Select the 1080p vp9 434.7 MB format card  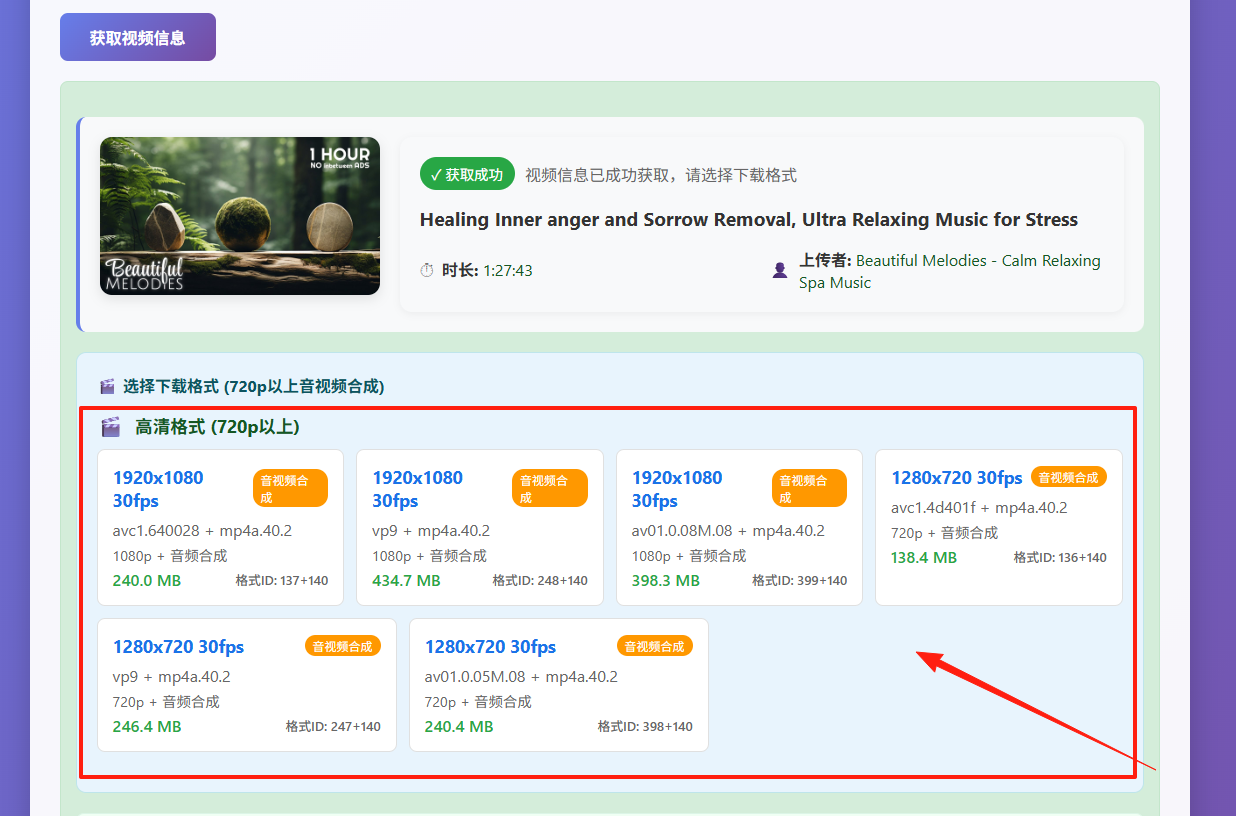pos(480,527)
